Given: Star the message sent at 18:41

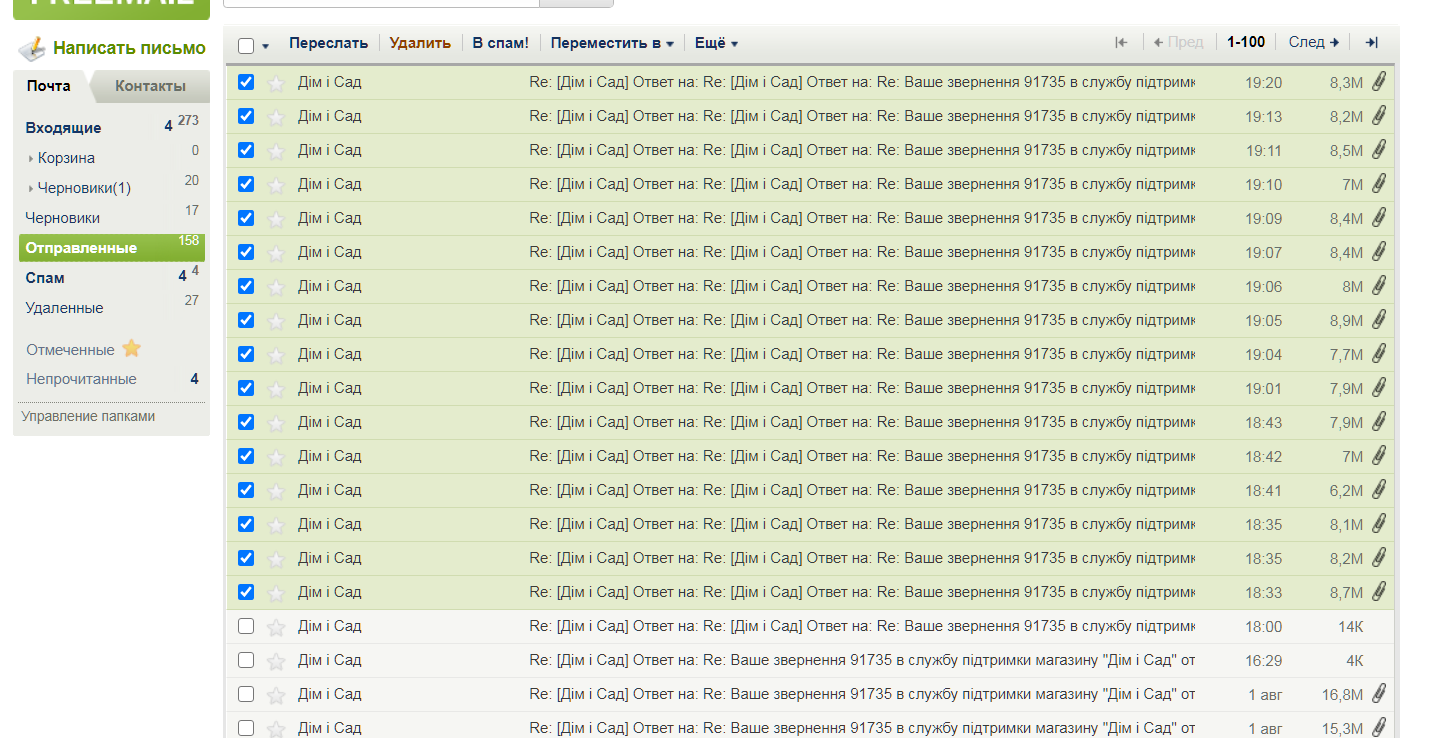Looking at the screenshot, I should pos(276,491).
